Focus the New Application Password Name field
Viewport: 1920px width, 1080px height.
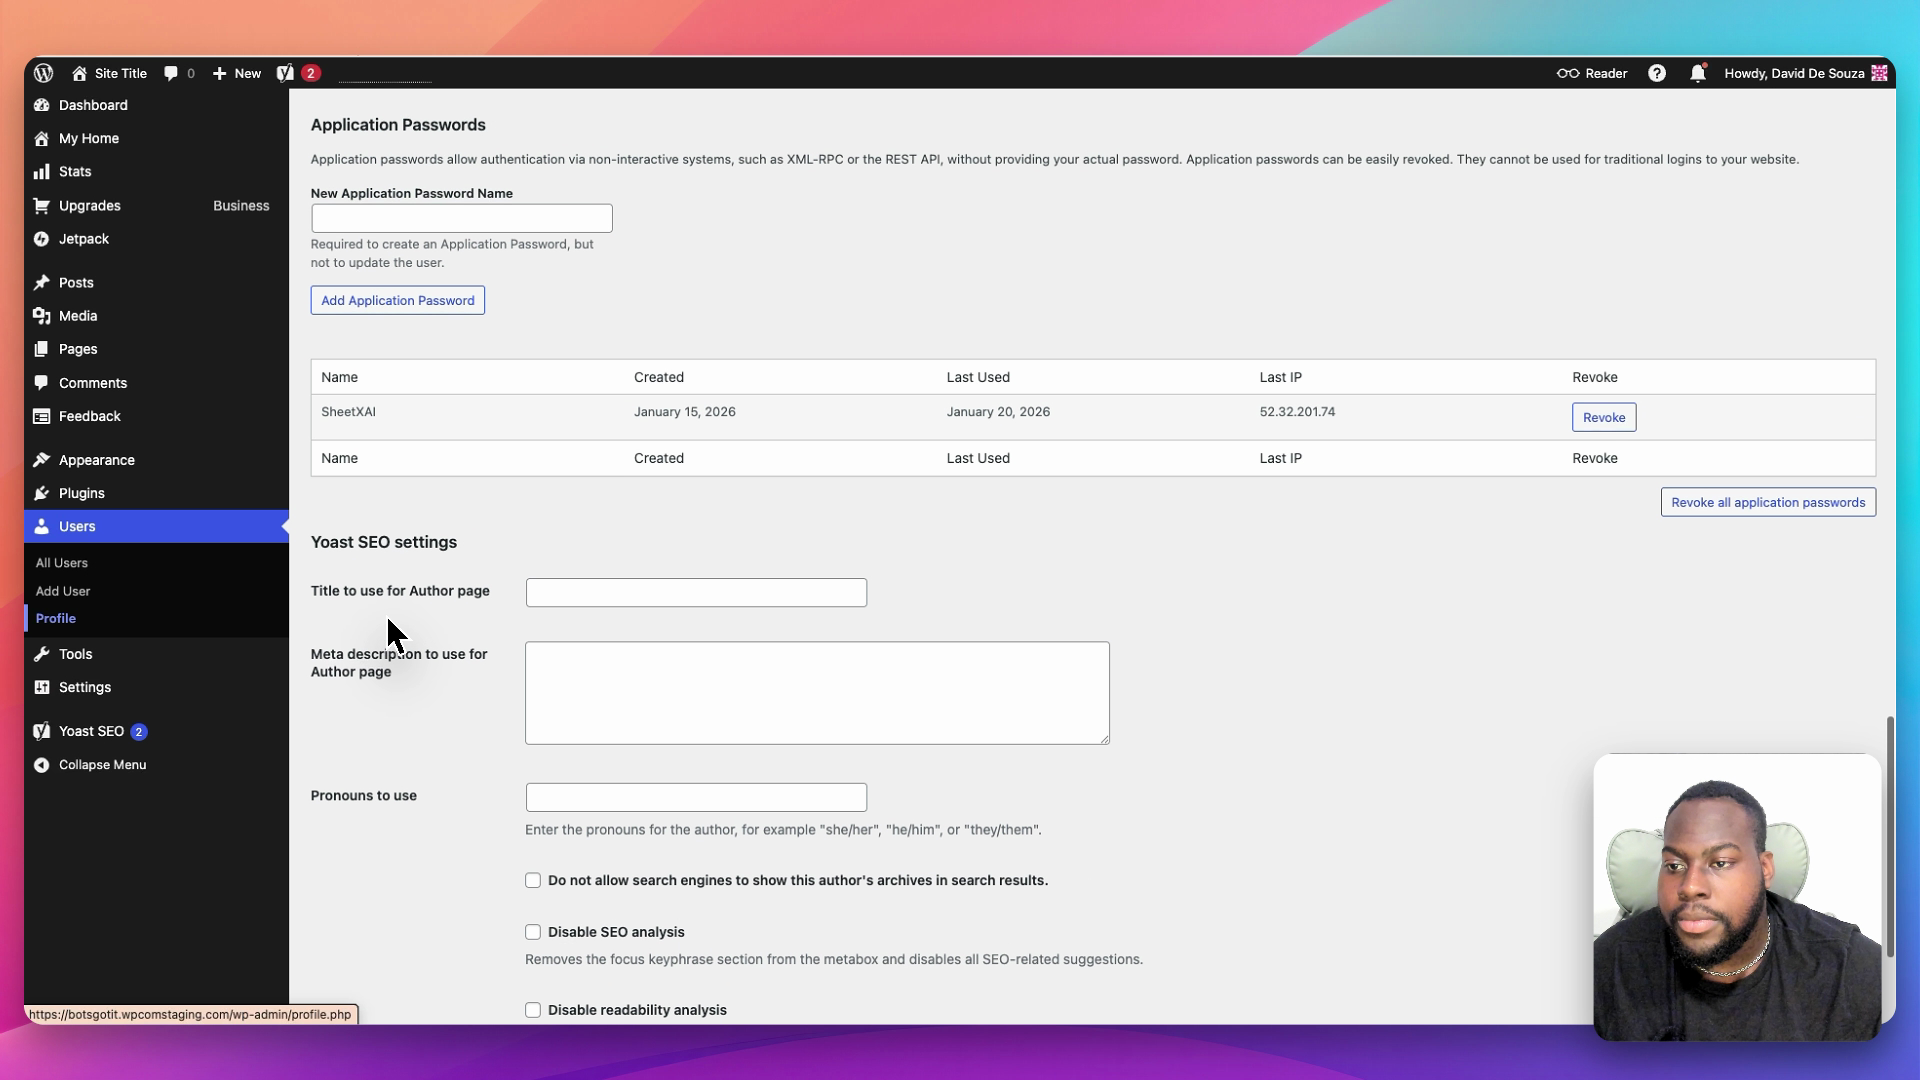point(461,219)
